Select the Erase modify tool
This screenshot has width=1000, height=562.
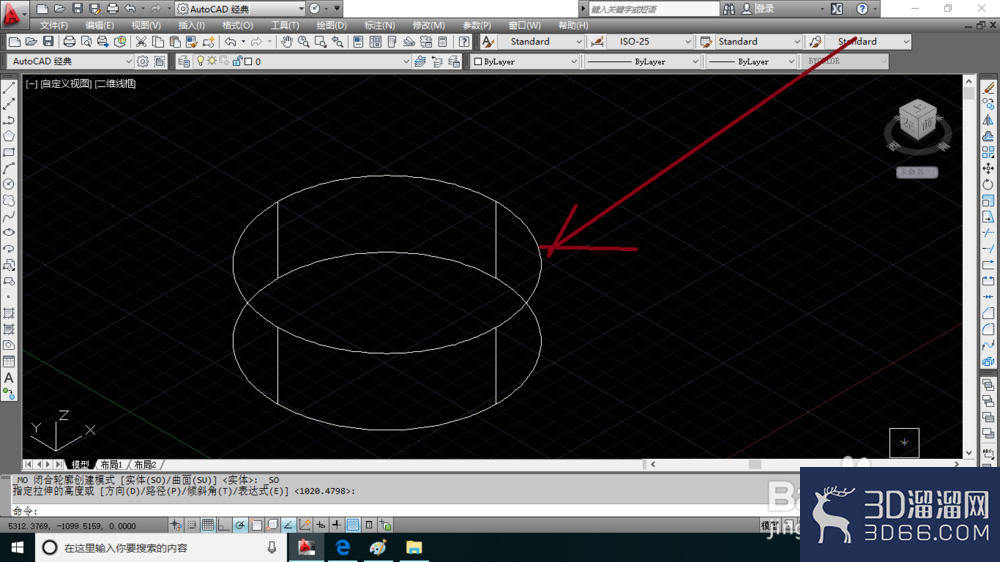point(988,87)
